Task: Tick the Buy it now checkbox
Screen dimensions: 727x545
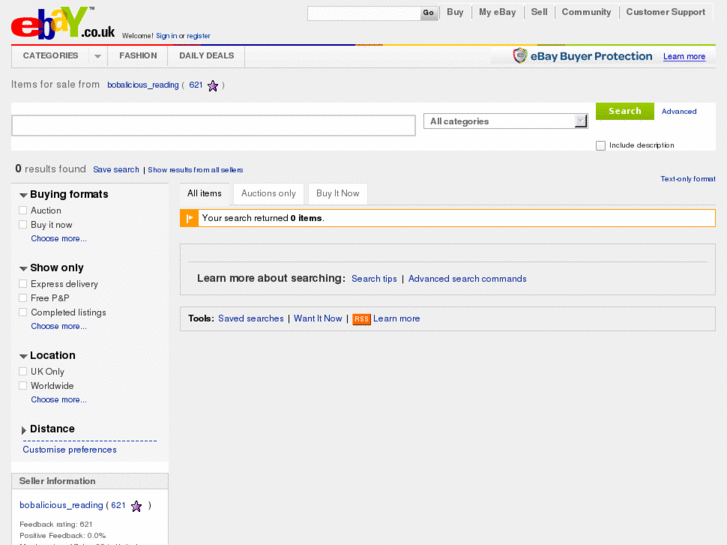Action: click(x=23, y=225)
